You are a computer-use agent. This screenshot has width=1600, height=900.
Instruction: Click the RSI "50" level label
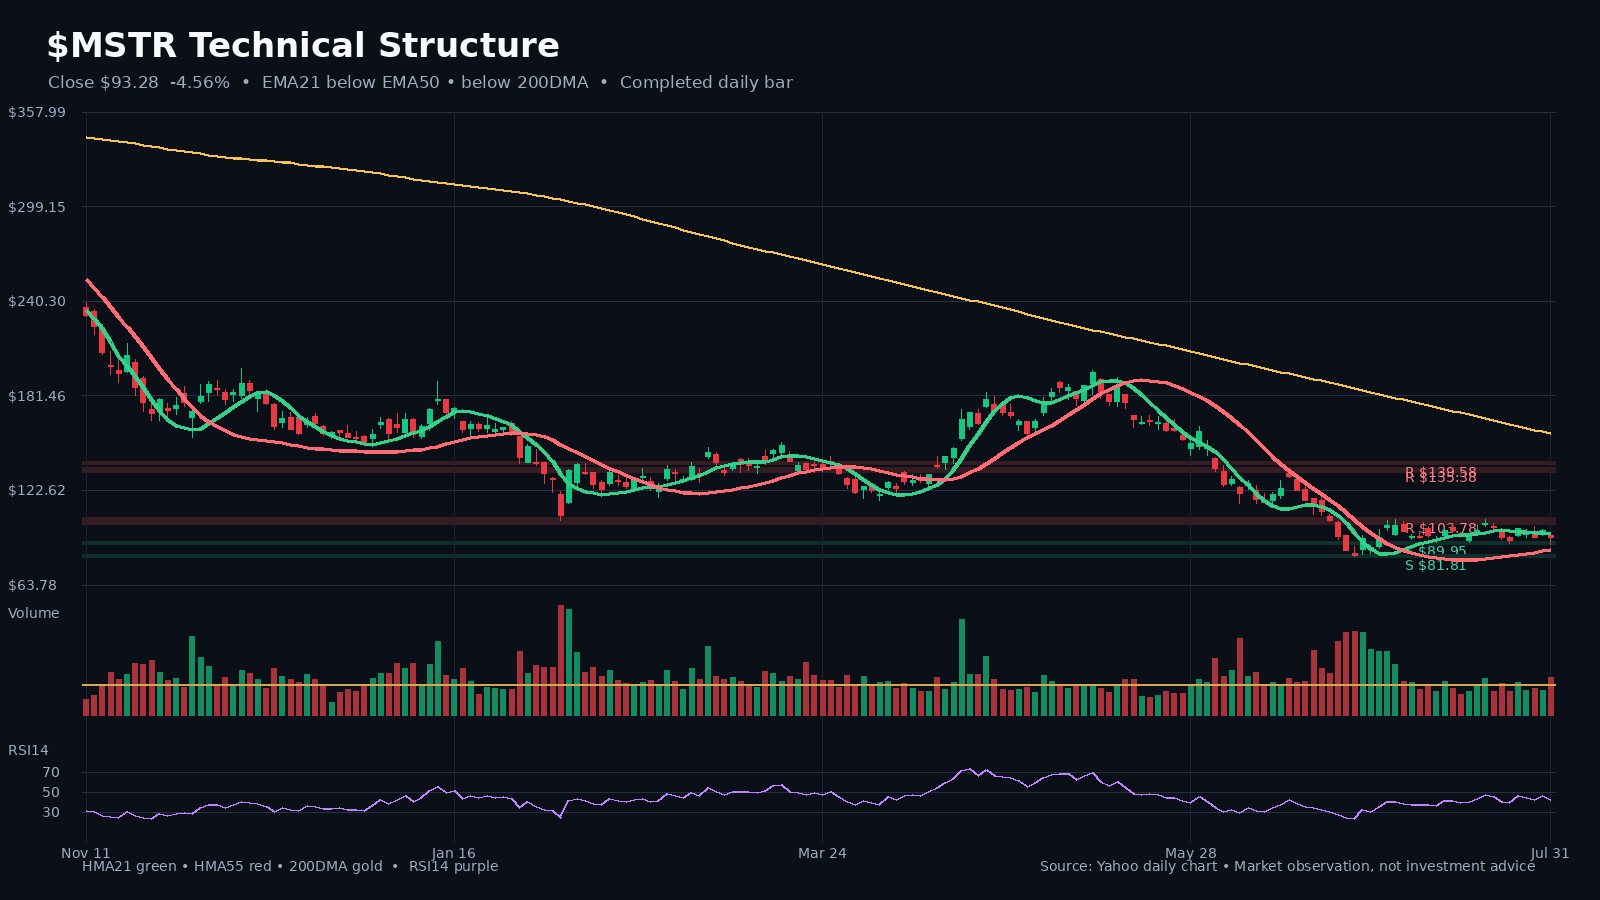tap(51, 792)
